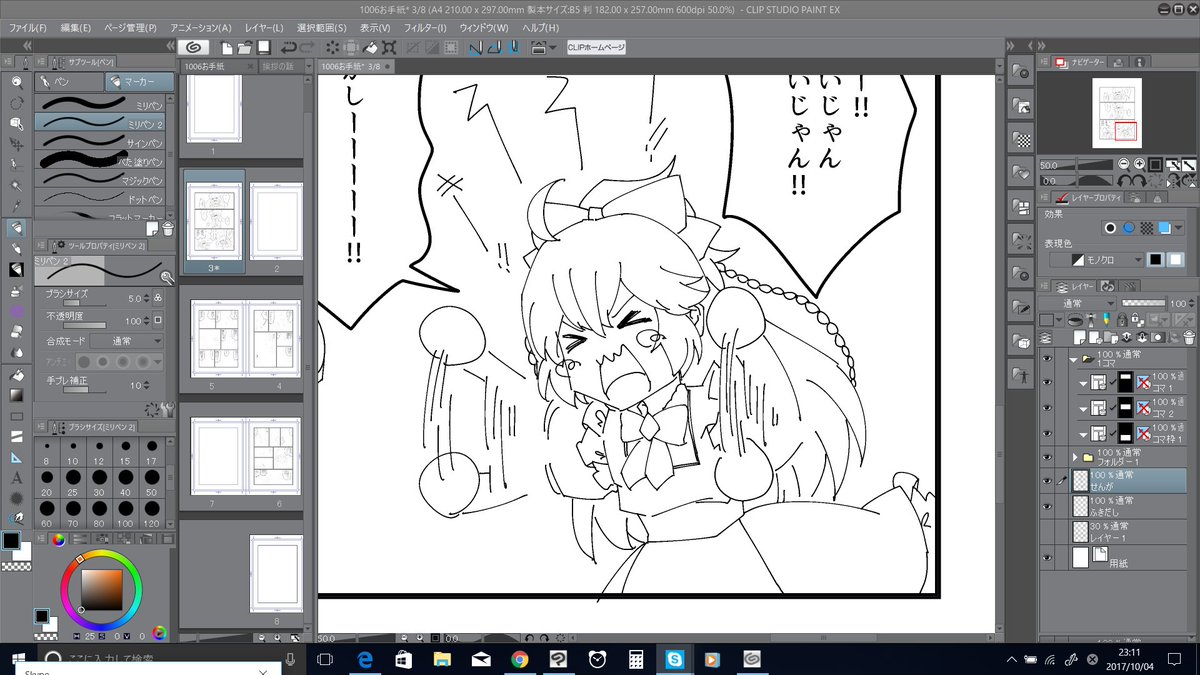Screen dimensions: 1200x675
Task: Collapse the 1コマ folder
Action: tap(1075, 358)
